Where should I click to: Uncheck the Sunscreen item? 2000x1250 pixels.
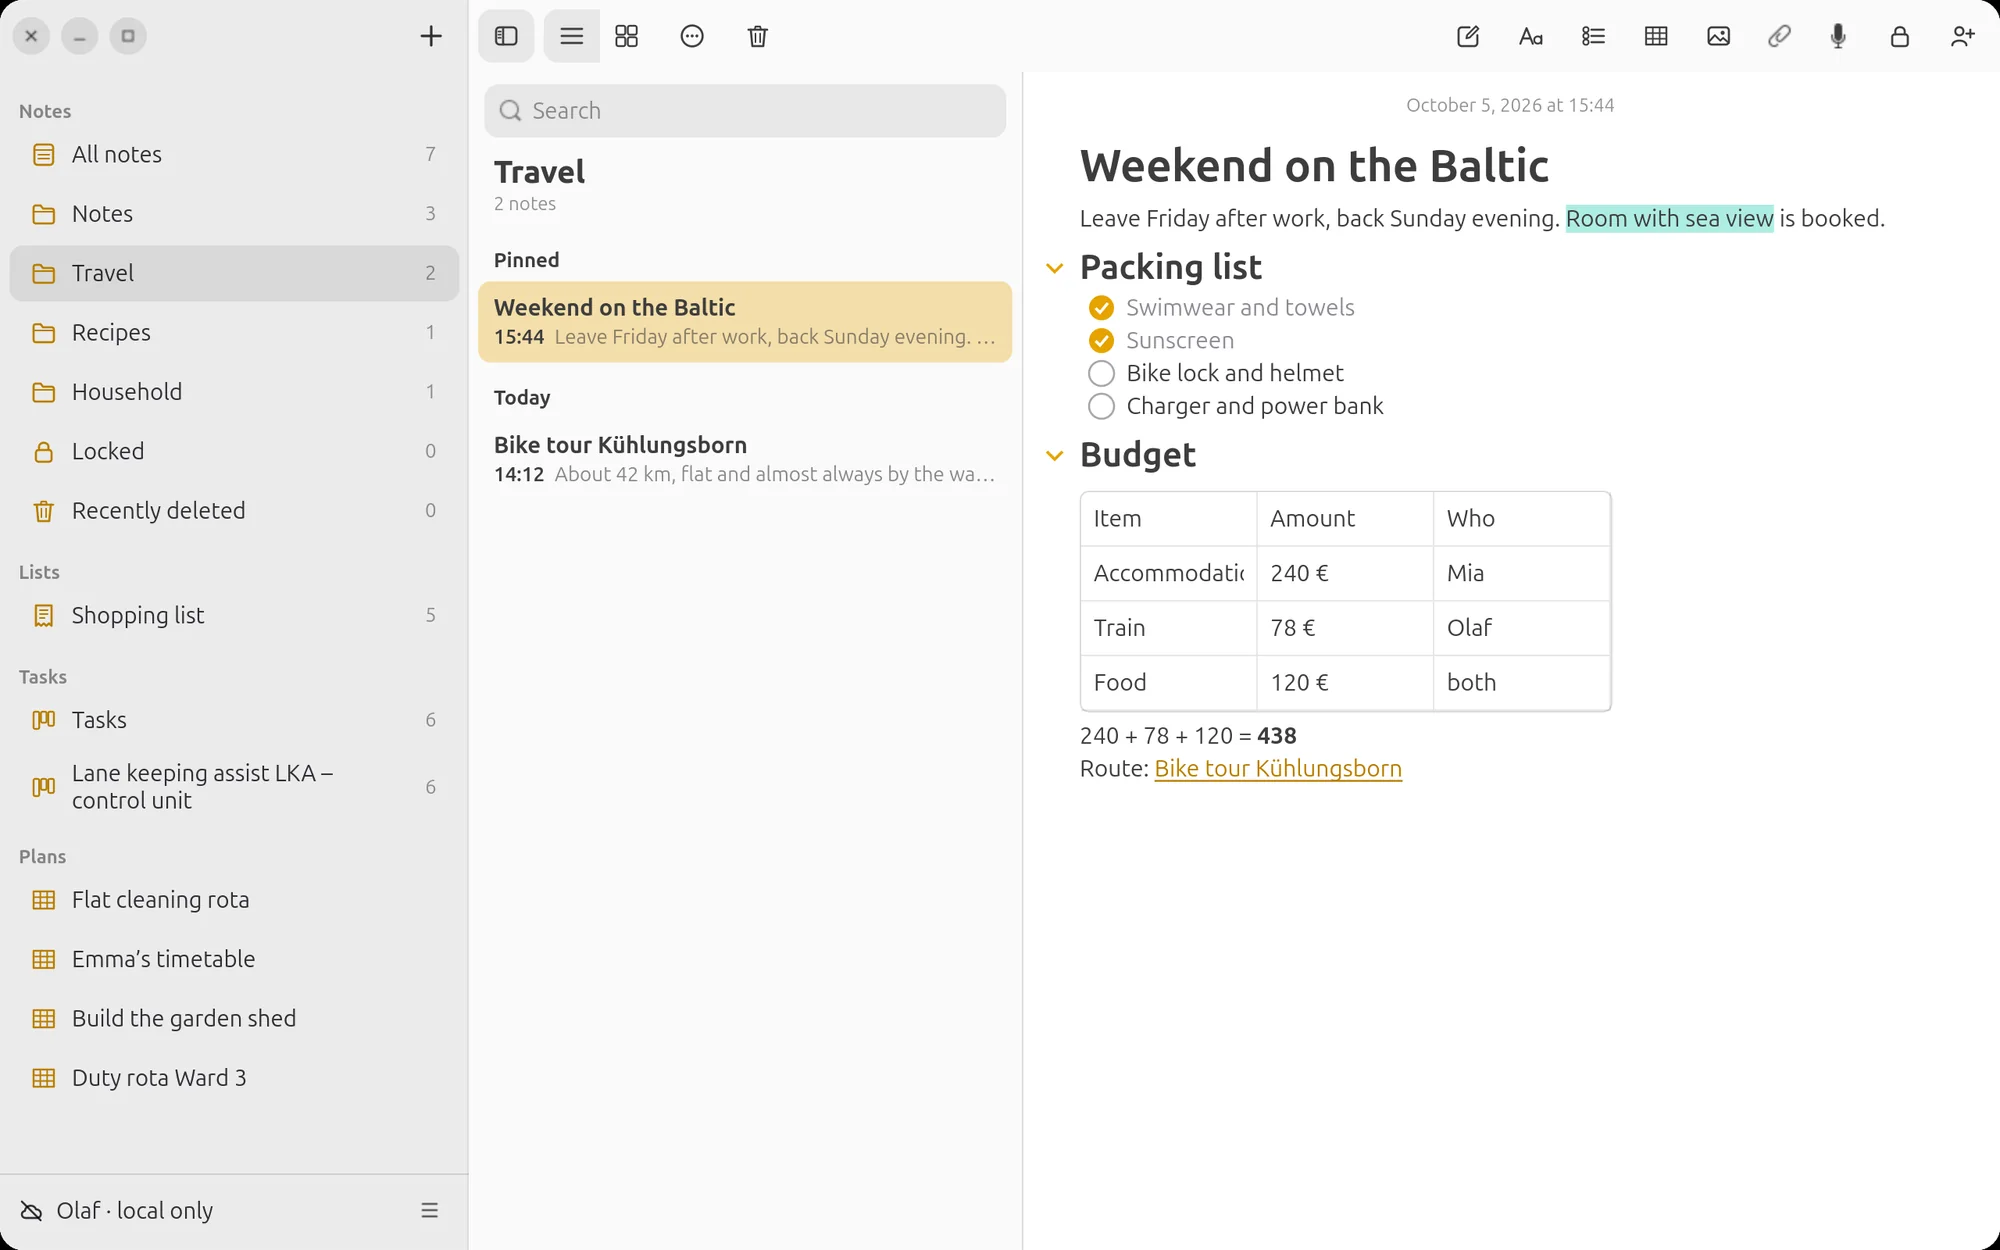click(x=1101, y=340)
